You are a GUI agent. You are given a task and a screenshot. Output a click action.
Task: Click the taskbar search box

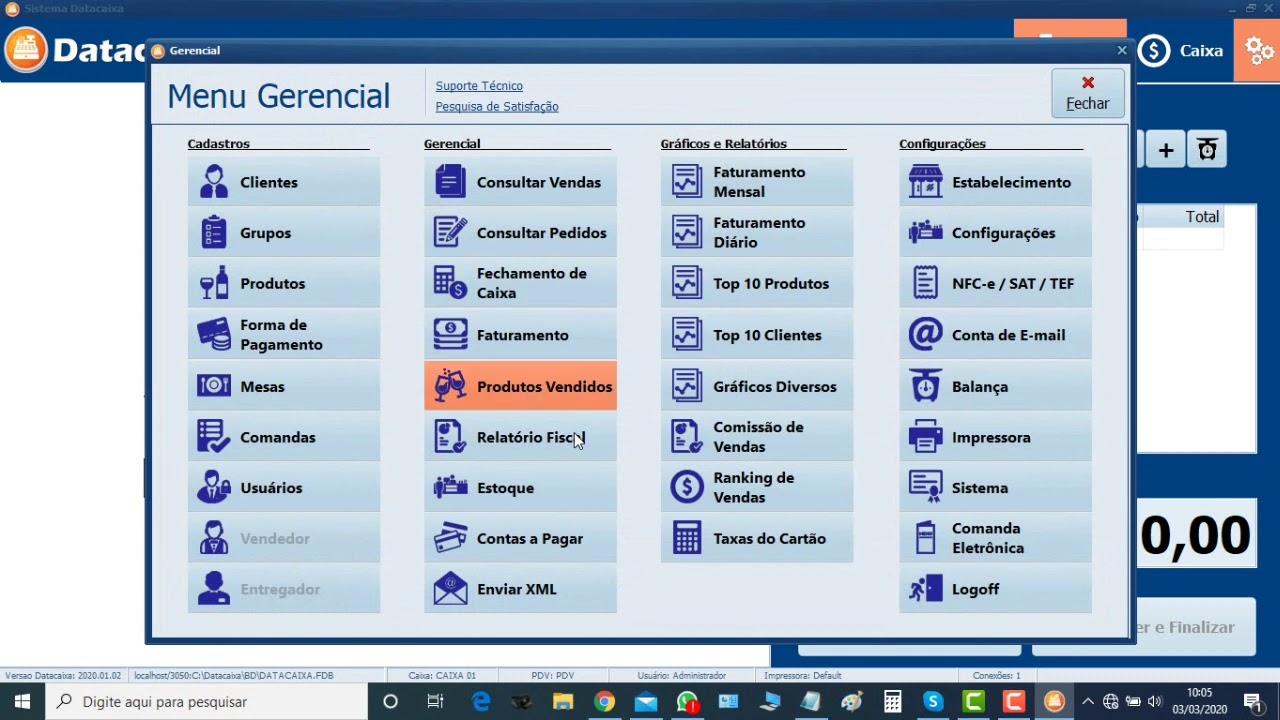coord(208,702)
